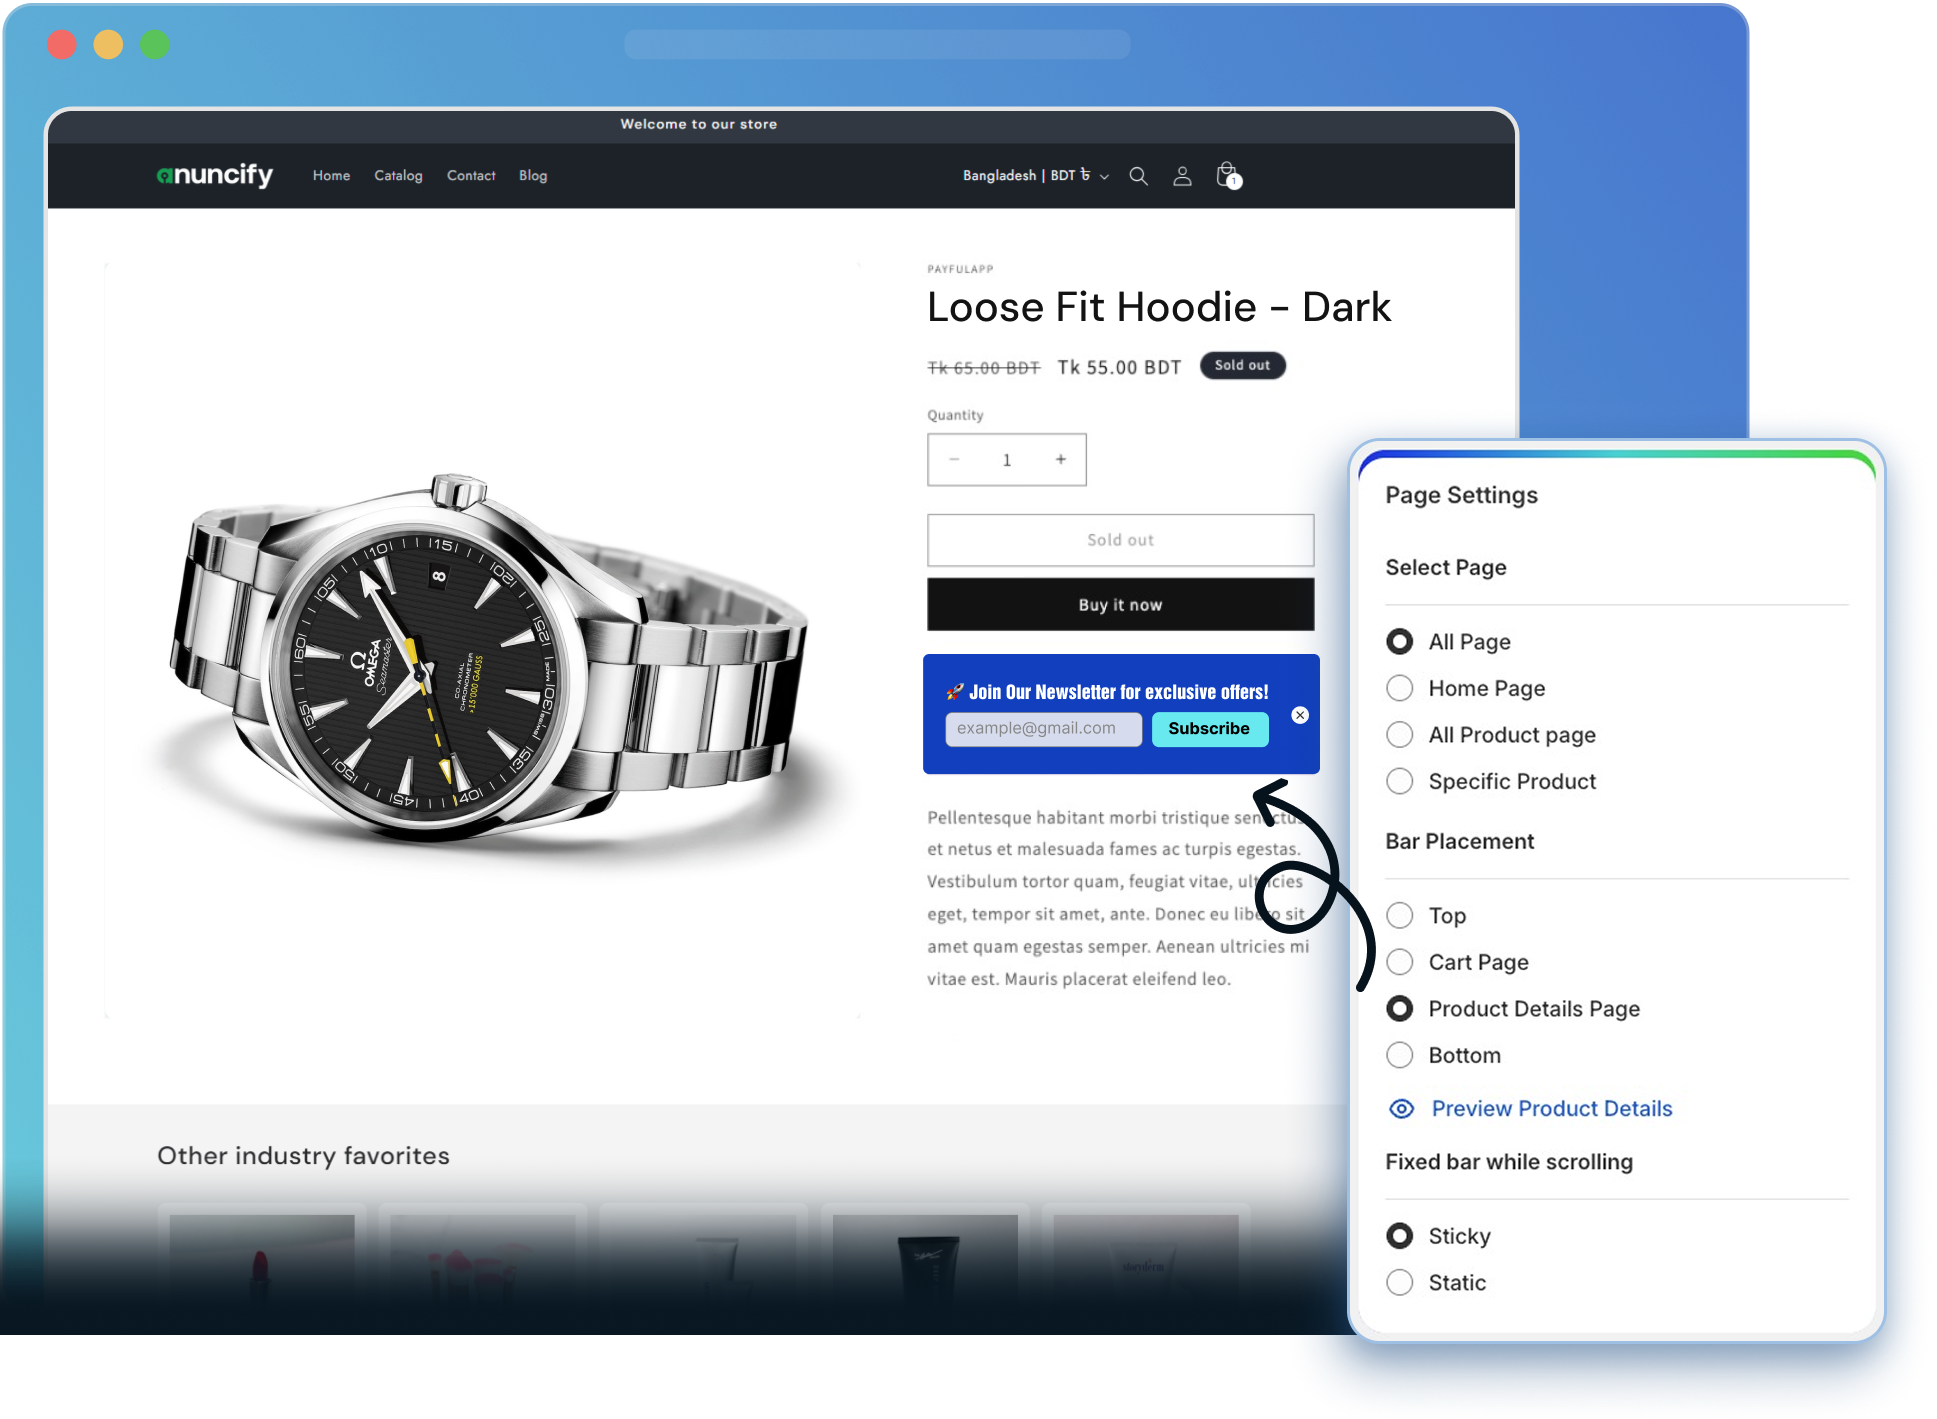
Task: Select the All Page radio option
Action: point(1399,642)
